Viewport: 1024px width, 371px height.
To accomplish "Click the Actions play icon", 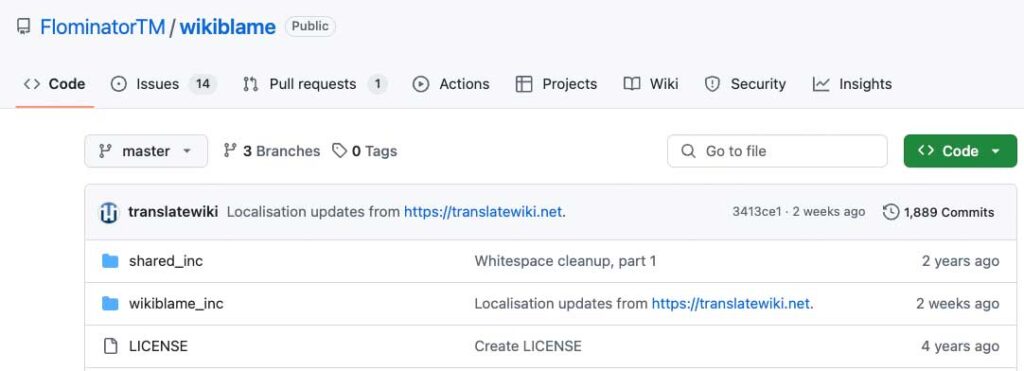I will click(421, 84).
